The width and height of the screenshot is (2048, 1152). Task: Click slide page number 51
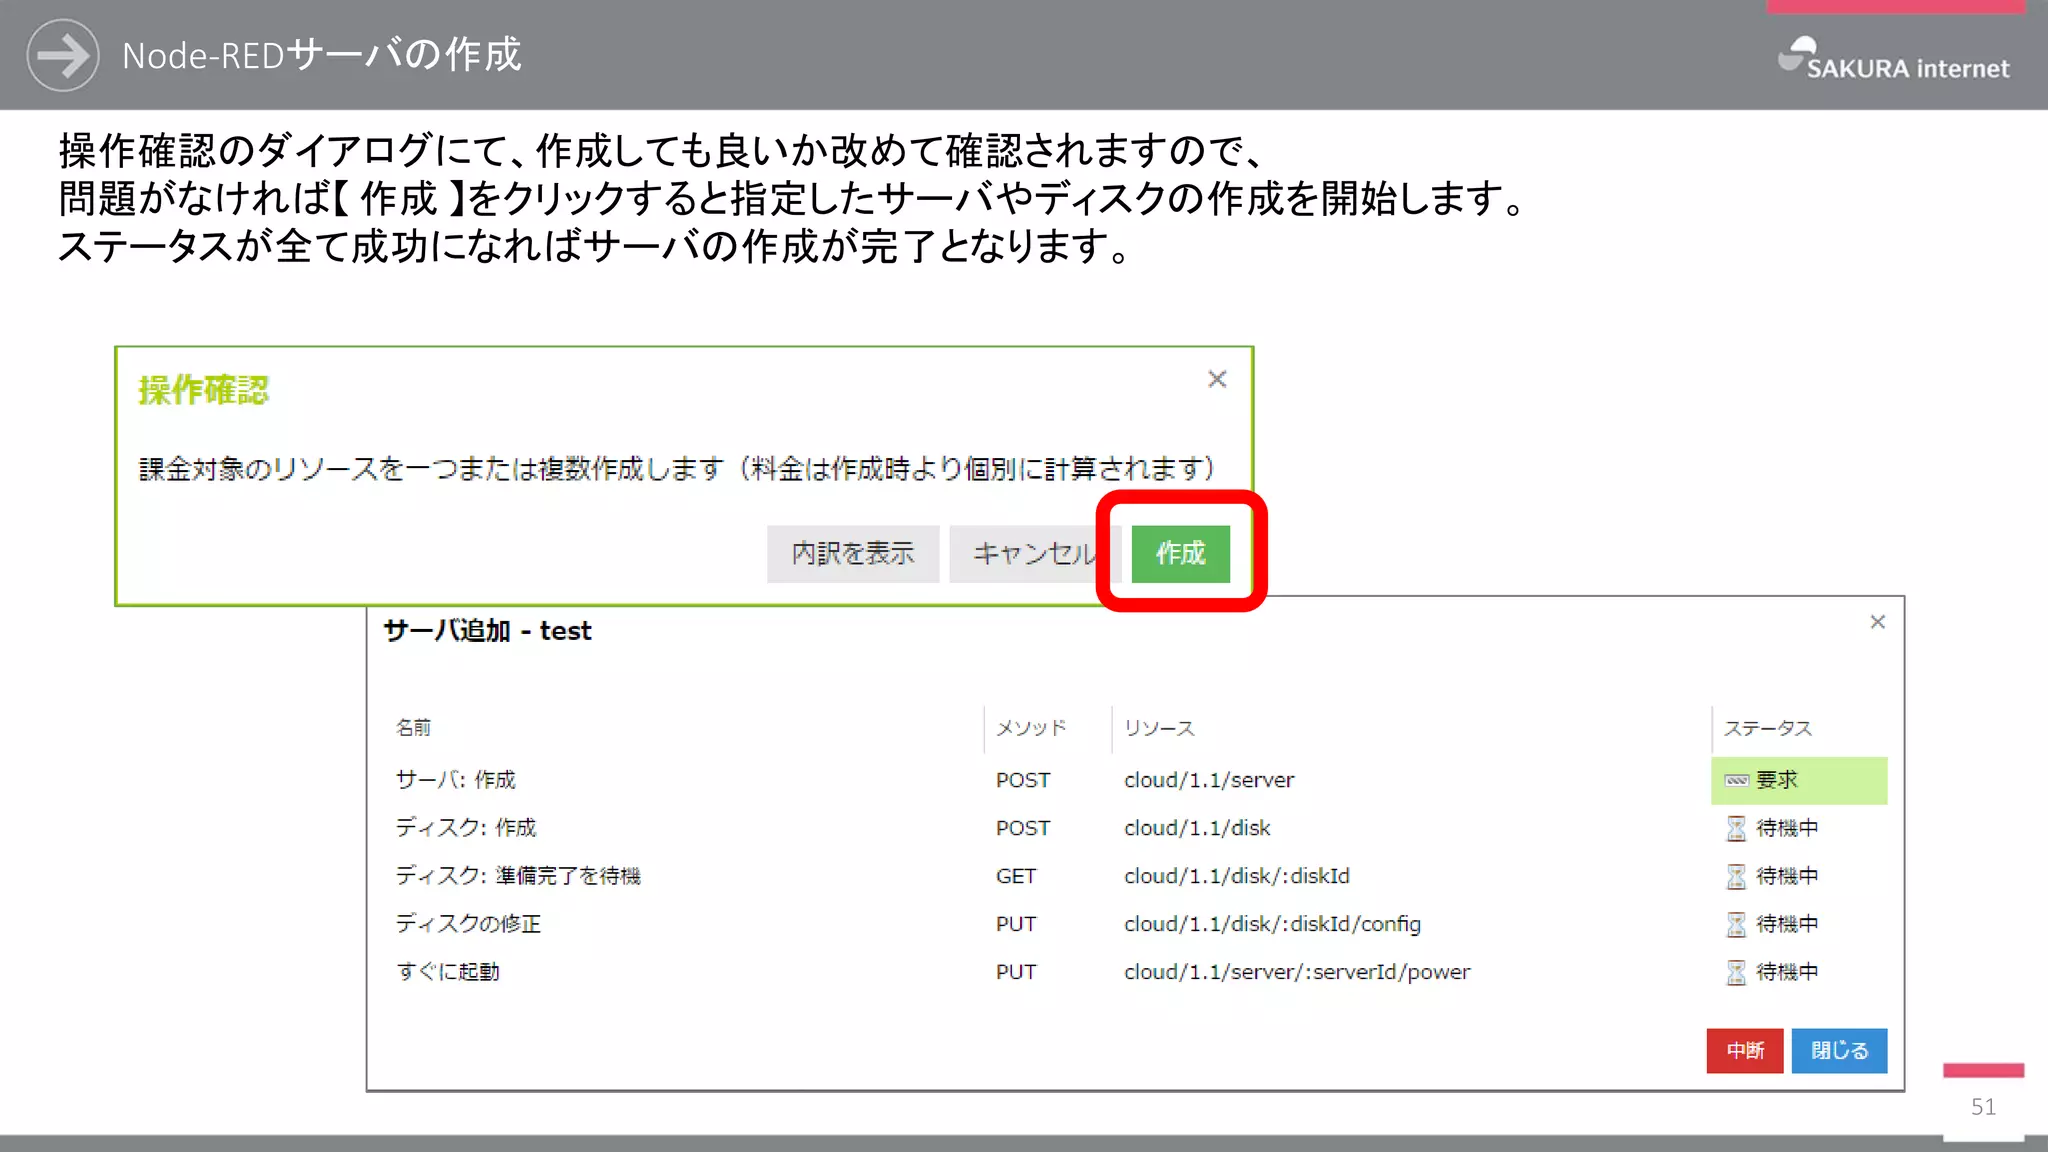1983,1107
